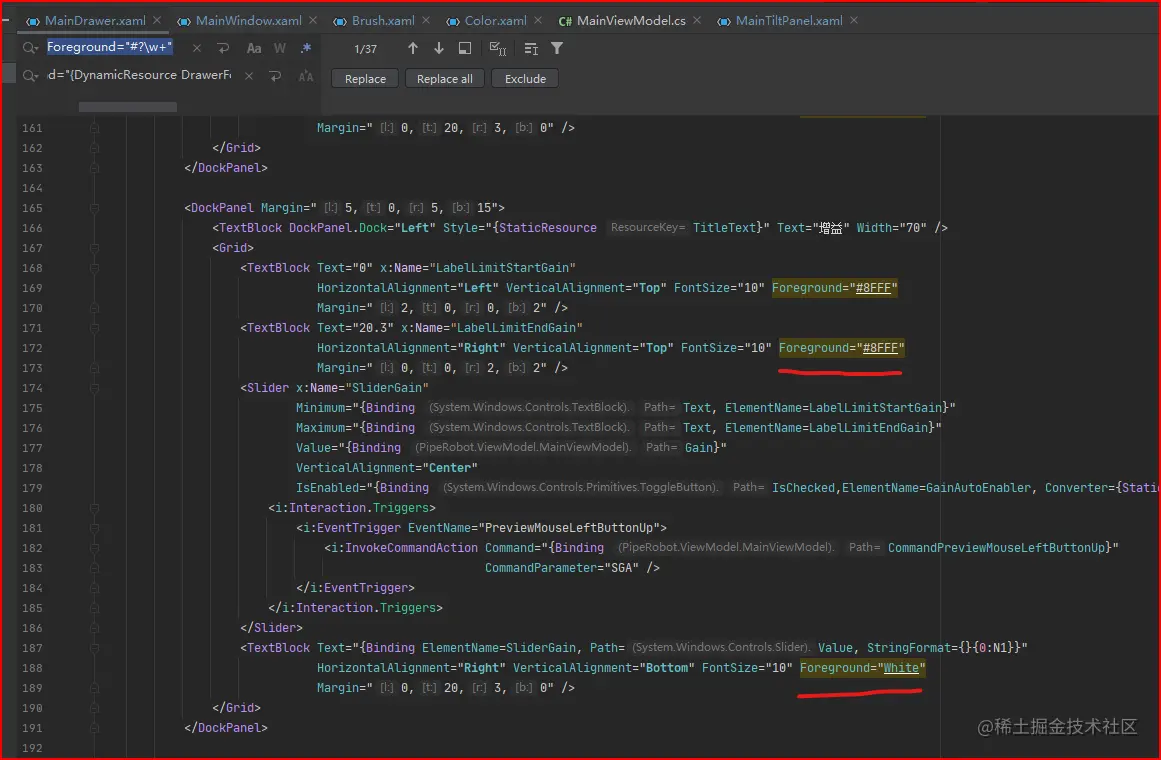Open the MainViewModel.cs tab
1161x760 pixels.
pos(630,20)
